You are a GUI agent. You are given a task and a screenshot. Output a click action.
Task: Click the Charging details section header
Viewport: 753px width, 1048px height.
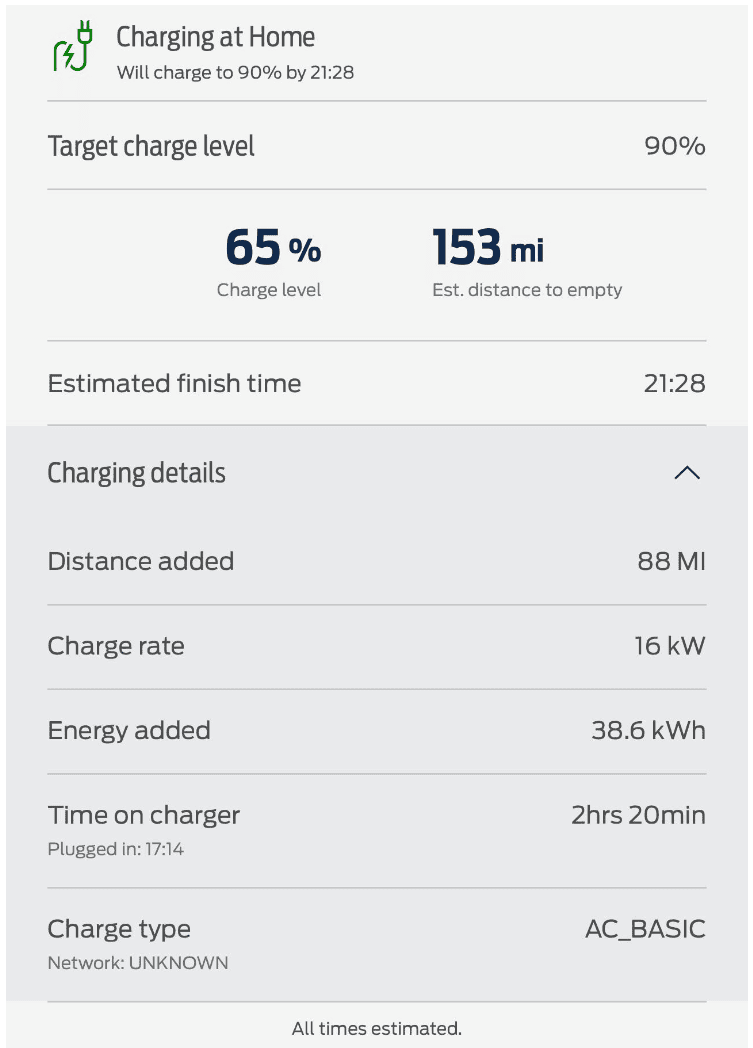pyautogui.click(x=377, y=473)
